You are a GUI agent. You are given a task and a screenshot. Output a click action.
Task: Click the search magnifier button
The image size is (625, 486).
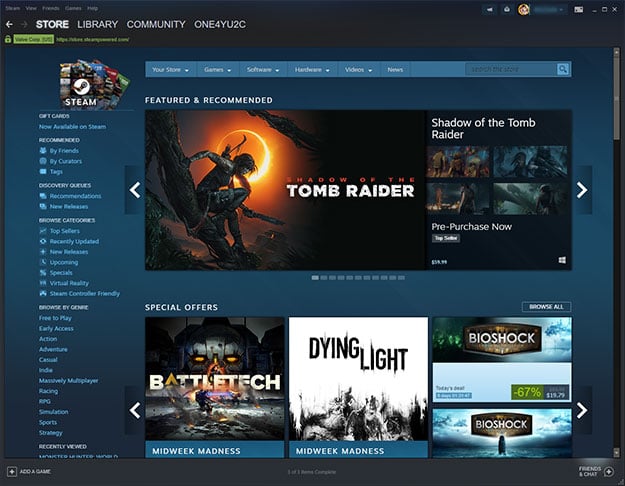[x=562, y=69]
